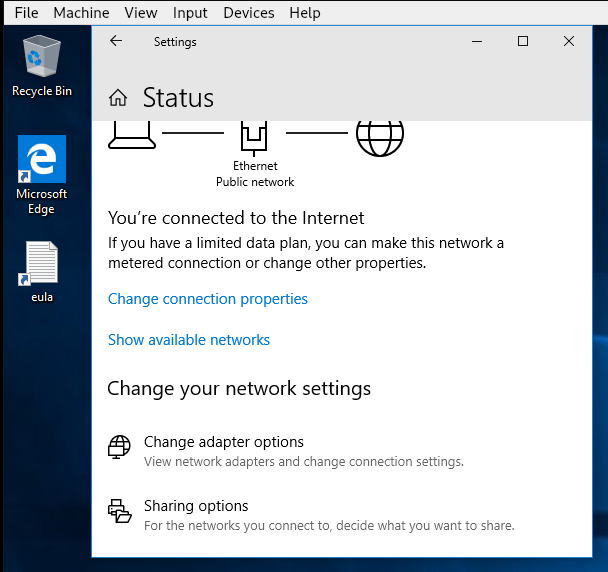This screenshot has height=572, width=608.
Task: Click the globe Internet icon in diagram
Action: tap(380, 134)
